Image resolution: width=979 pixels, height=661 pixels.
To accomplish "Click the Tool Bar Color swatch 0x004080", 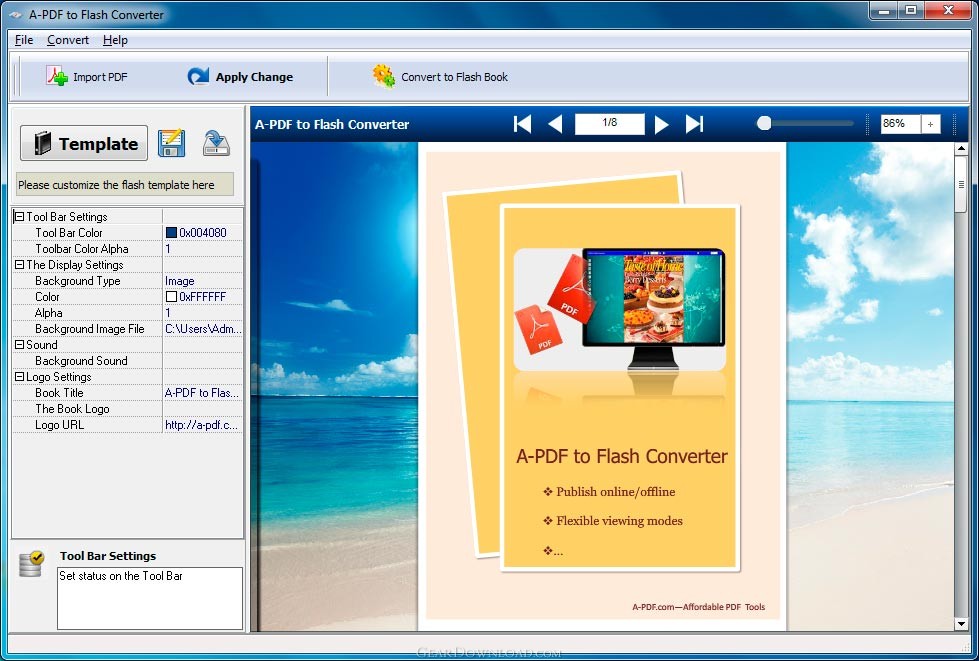I will click(171, 233).
